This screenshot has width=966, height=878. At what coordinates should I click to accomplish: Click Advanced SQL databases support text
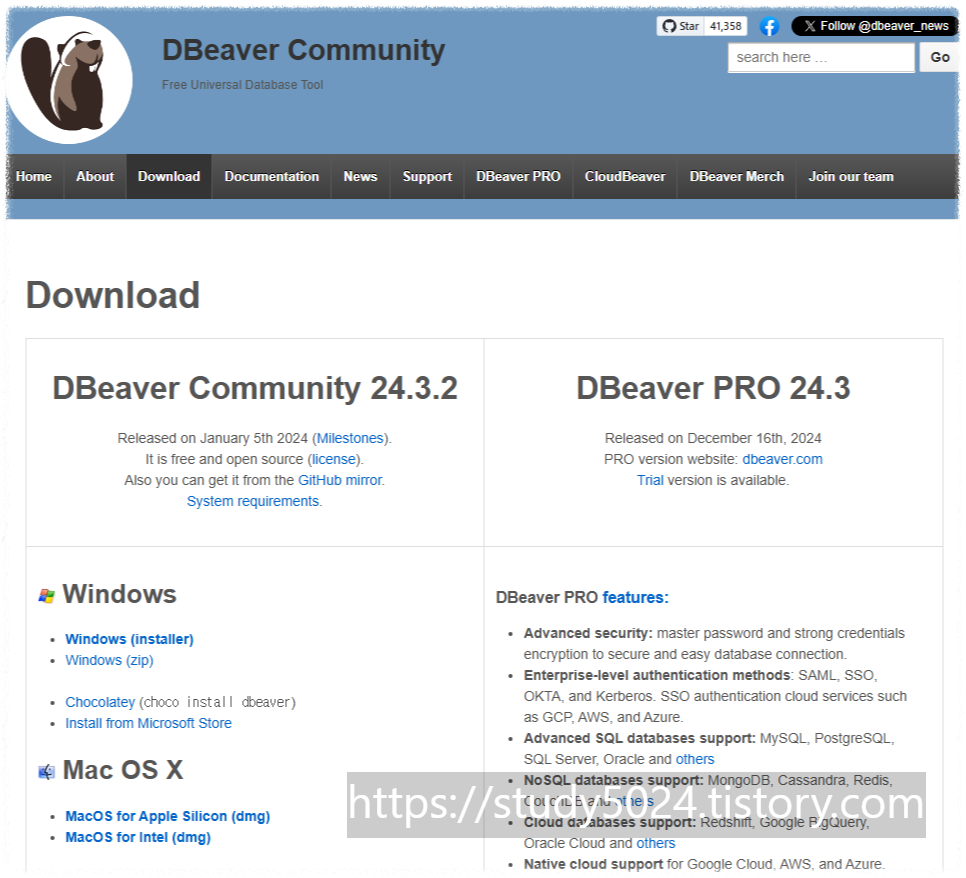(x=639, y=738)
